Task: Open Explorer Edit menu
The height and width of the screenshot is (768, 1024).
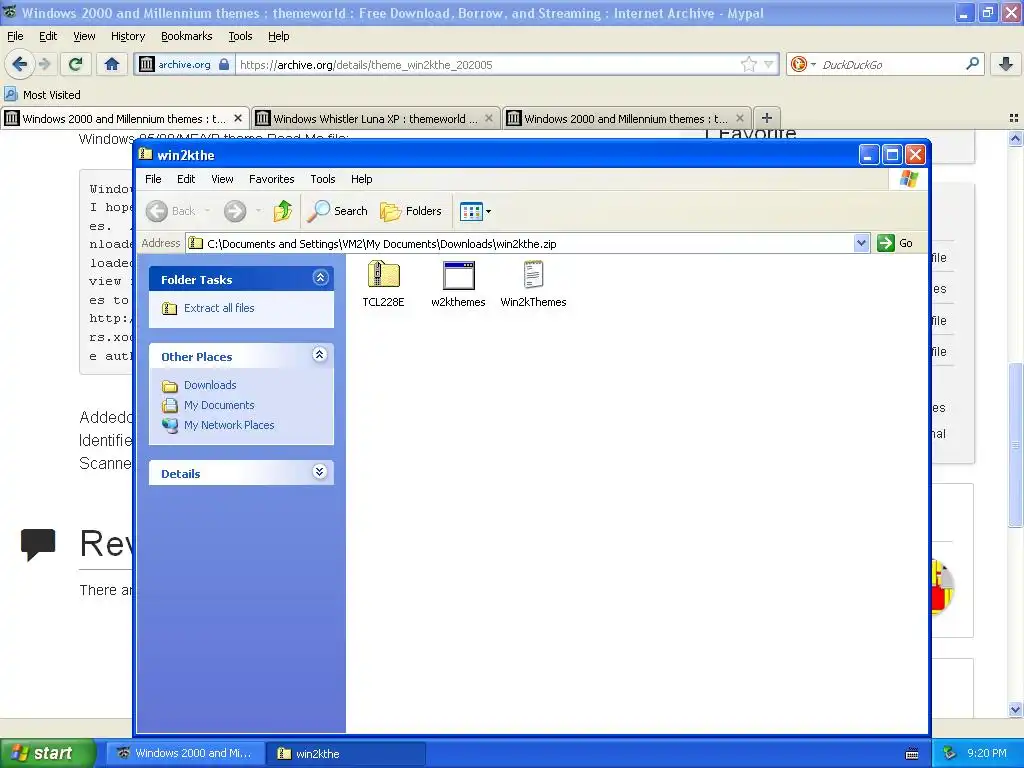Action: coord(186,179)
